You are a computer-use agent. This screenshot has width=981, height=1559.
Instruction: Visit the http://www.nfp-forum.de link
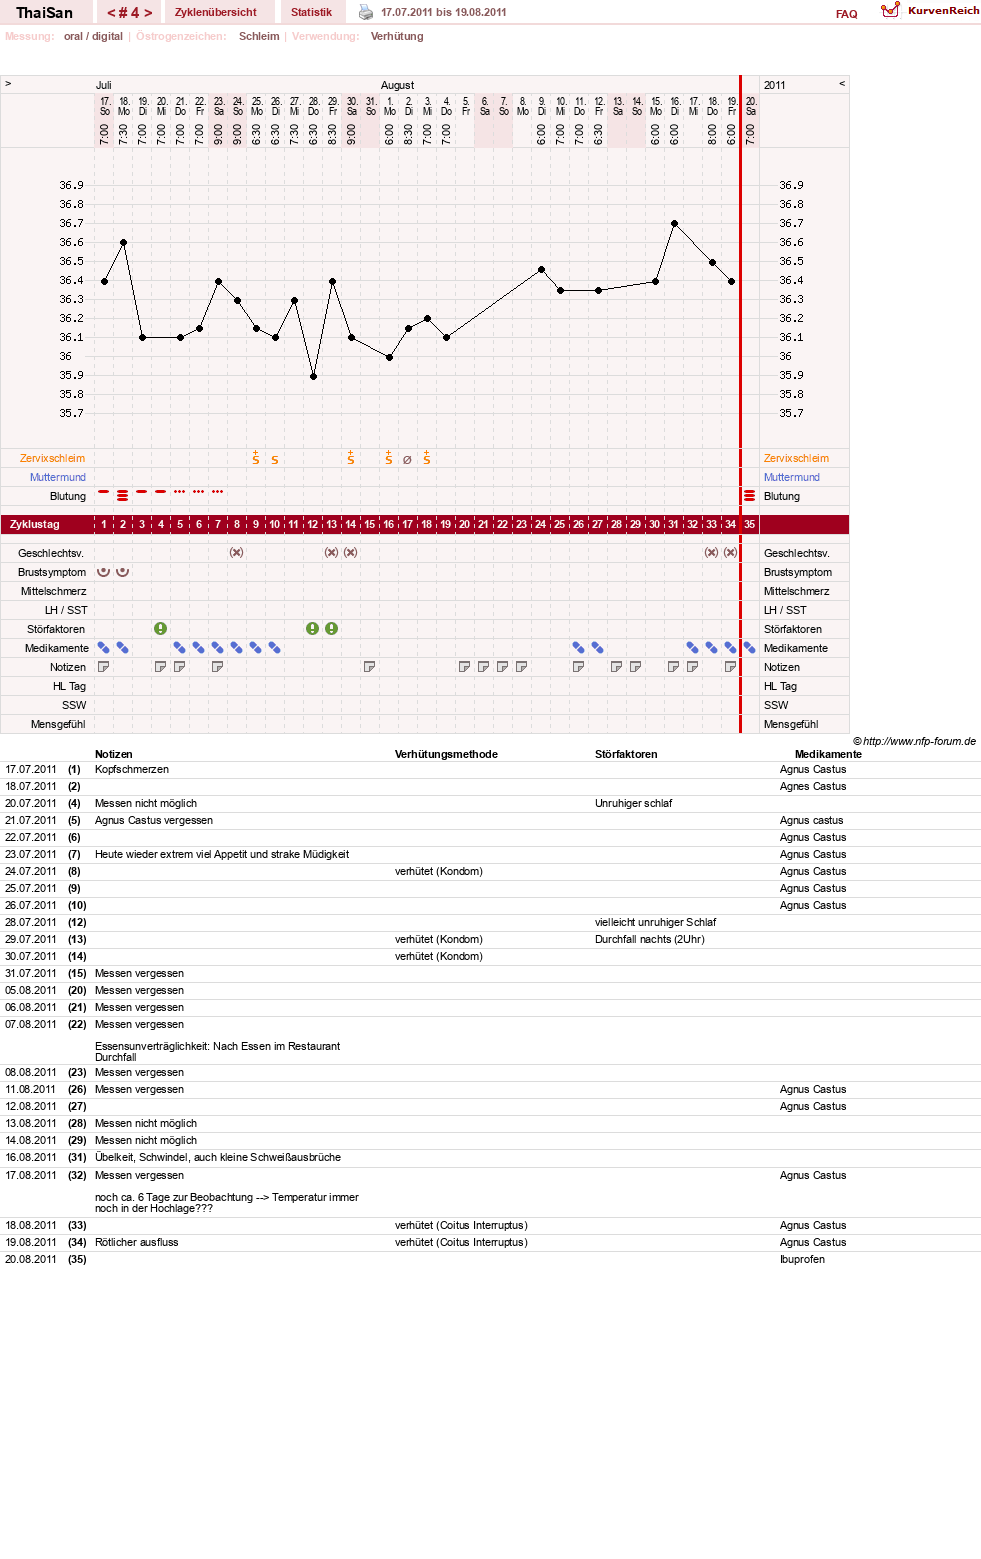919,741
